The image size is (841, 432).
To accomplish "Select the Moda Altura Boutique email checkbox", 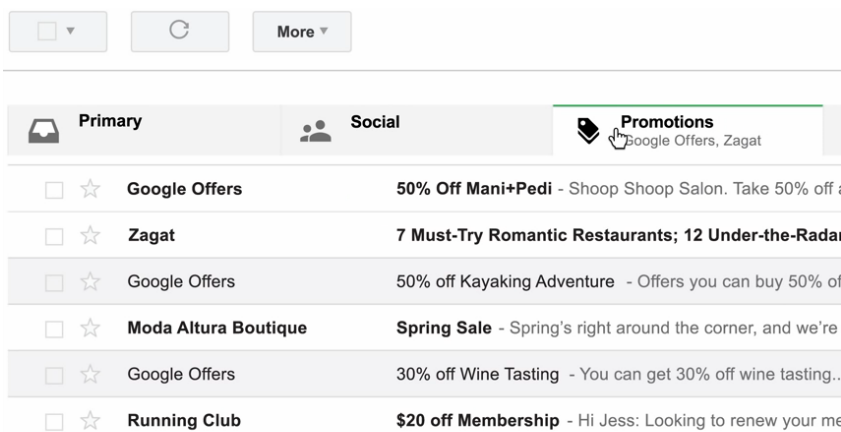I will (54, 329).
